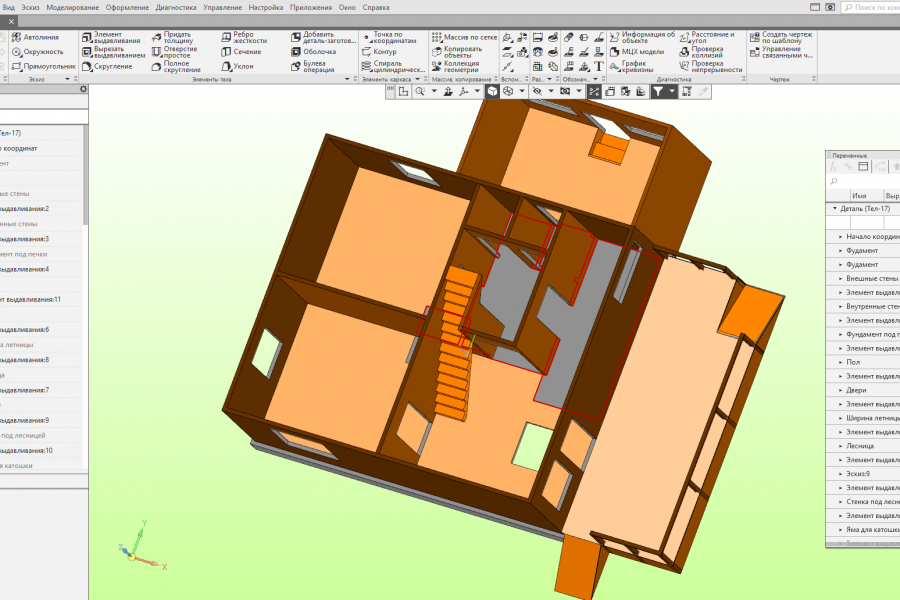900x600 pixels.
Task: Open the Булева операция tool
Action: pos(313,67)
